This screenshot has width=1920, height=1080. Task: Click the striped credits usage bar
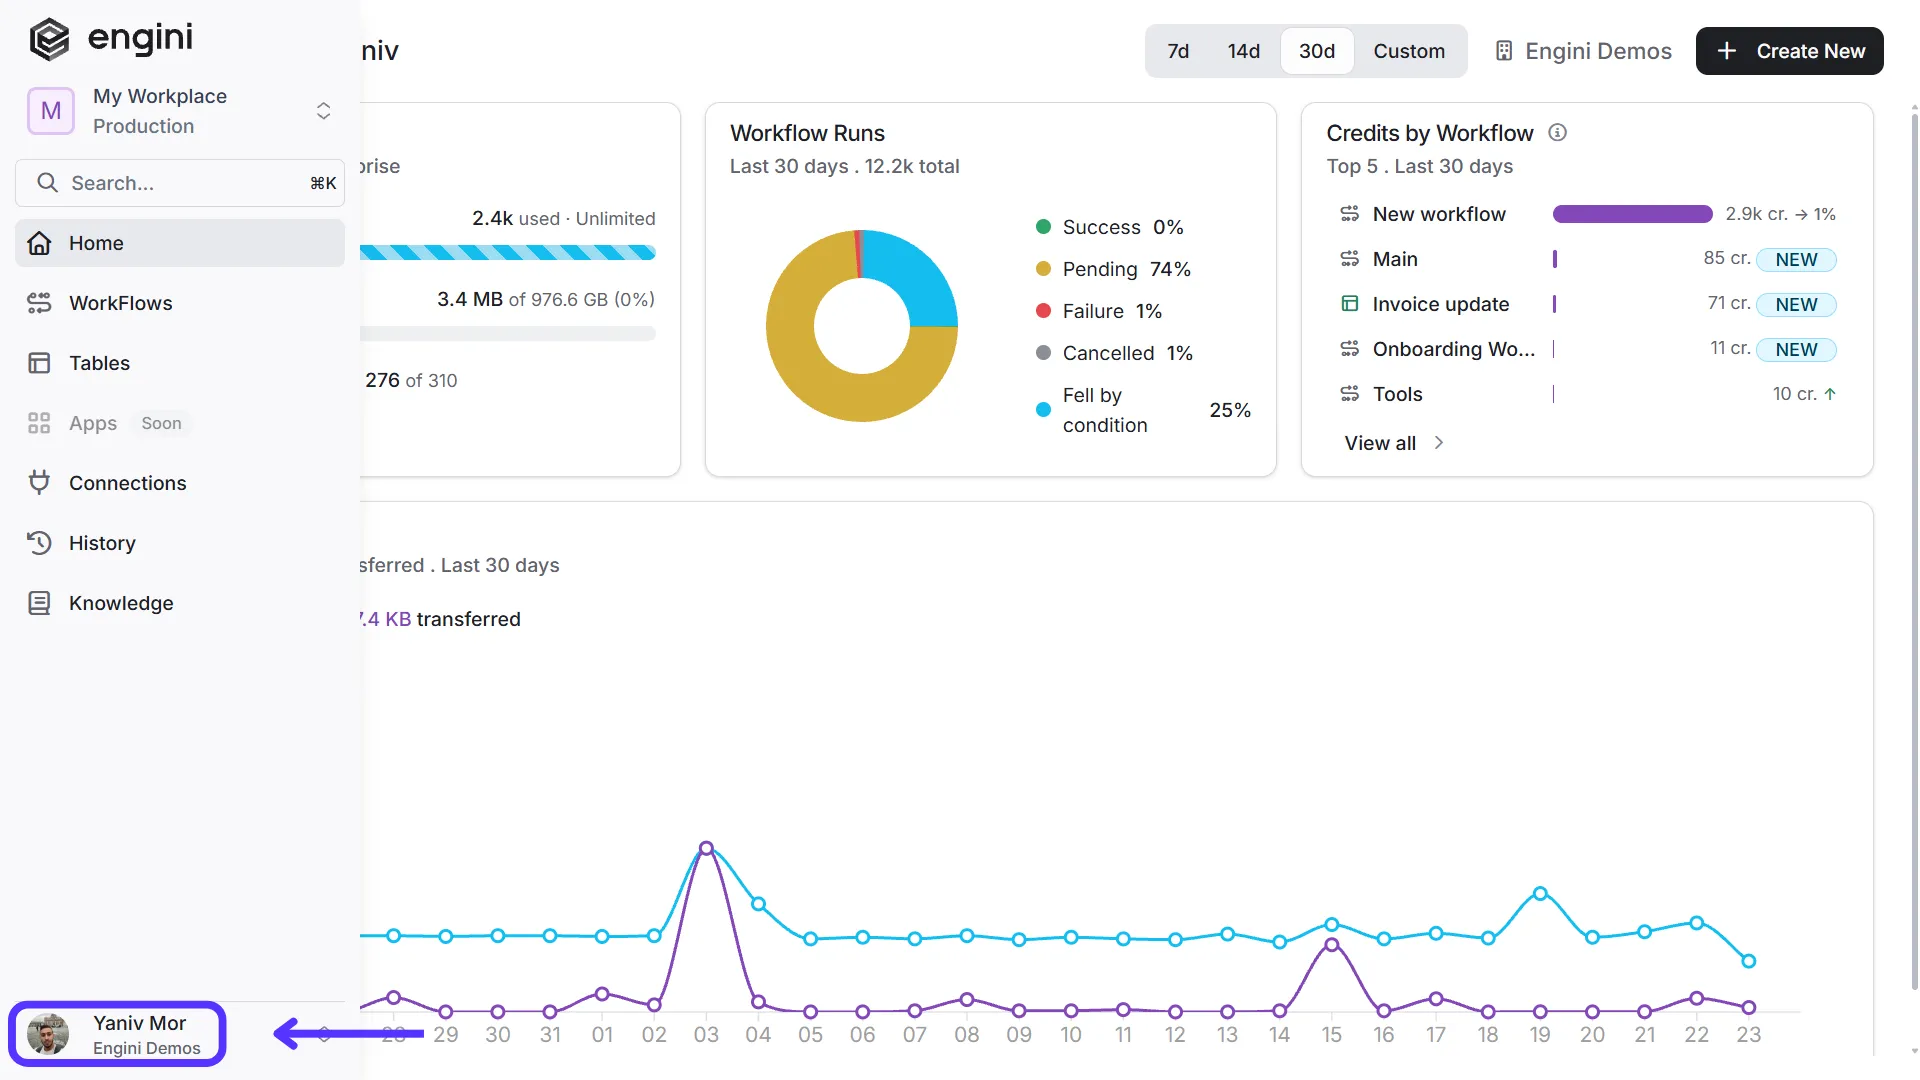(x=508, y=253)
